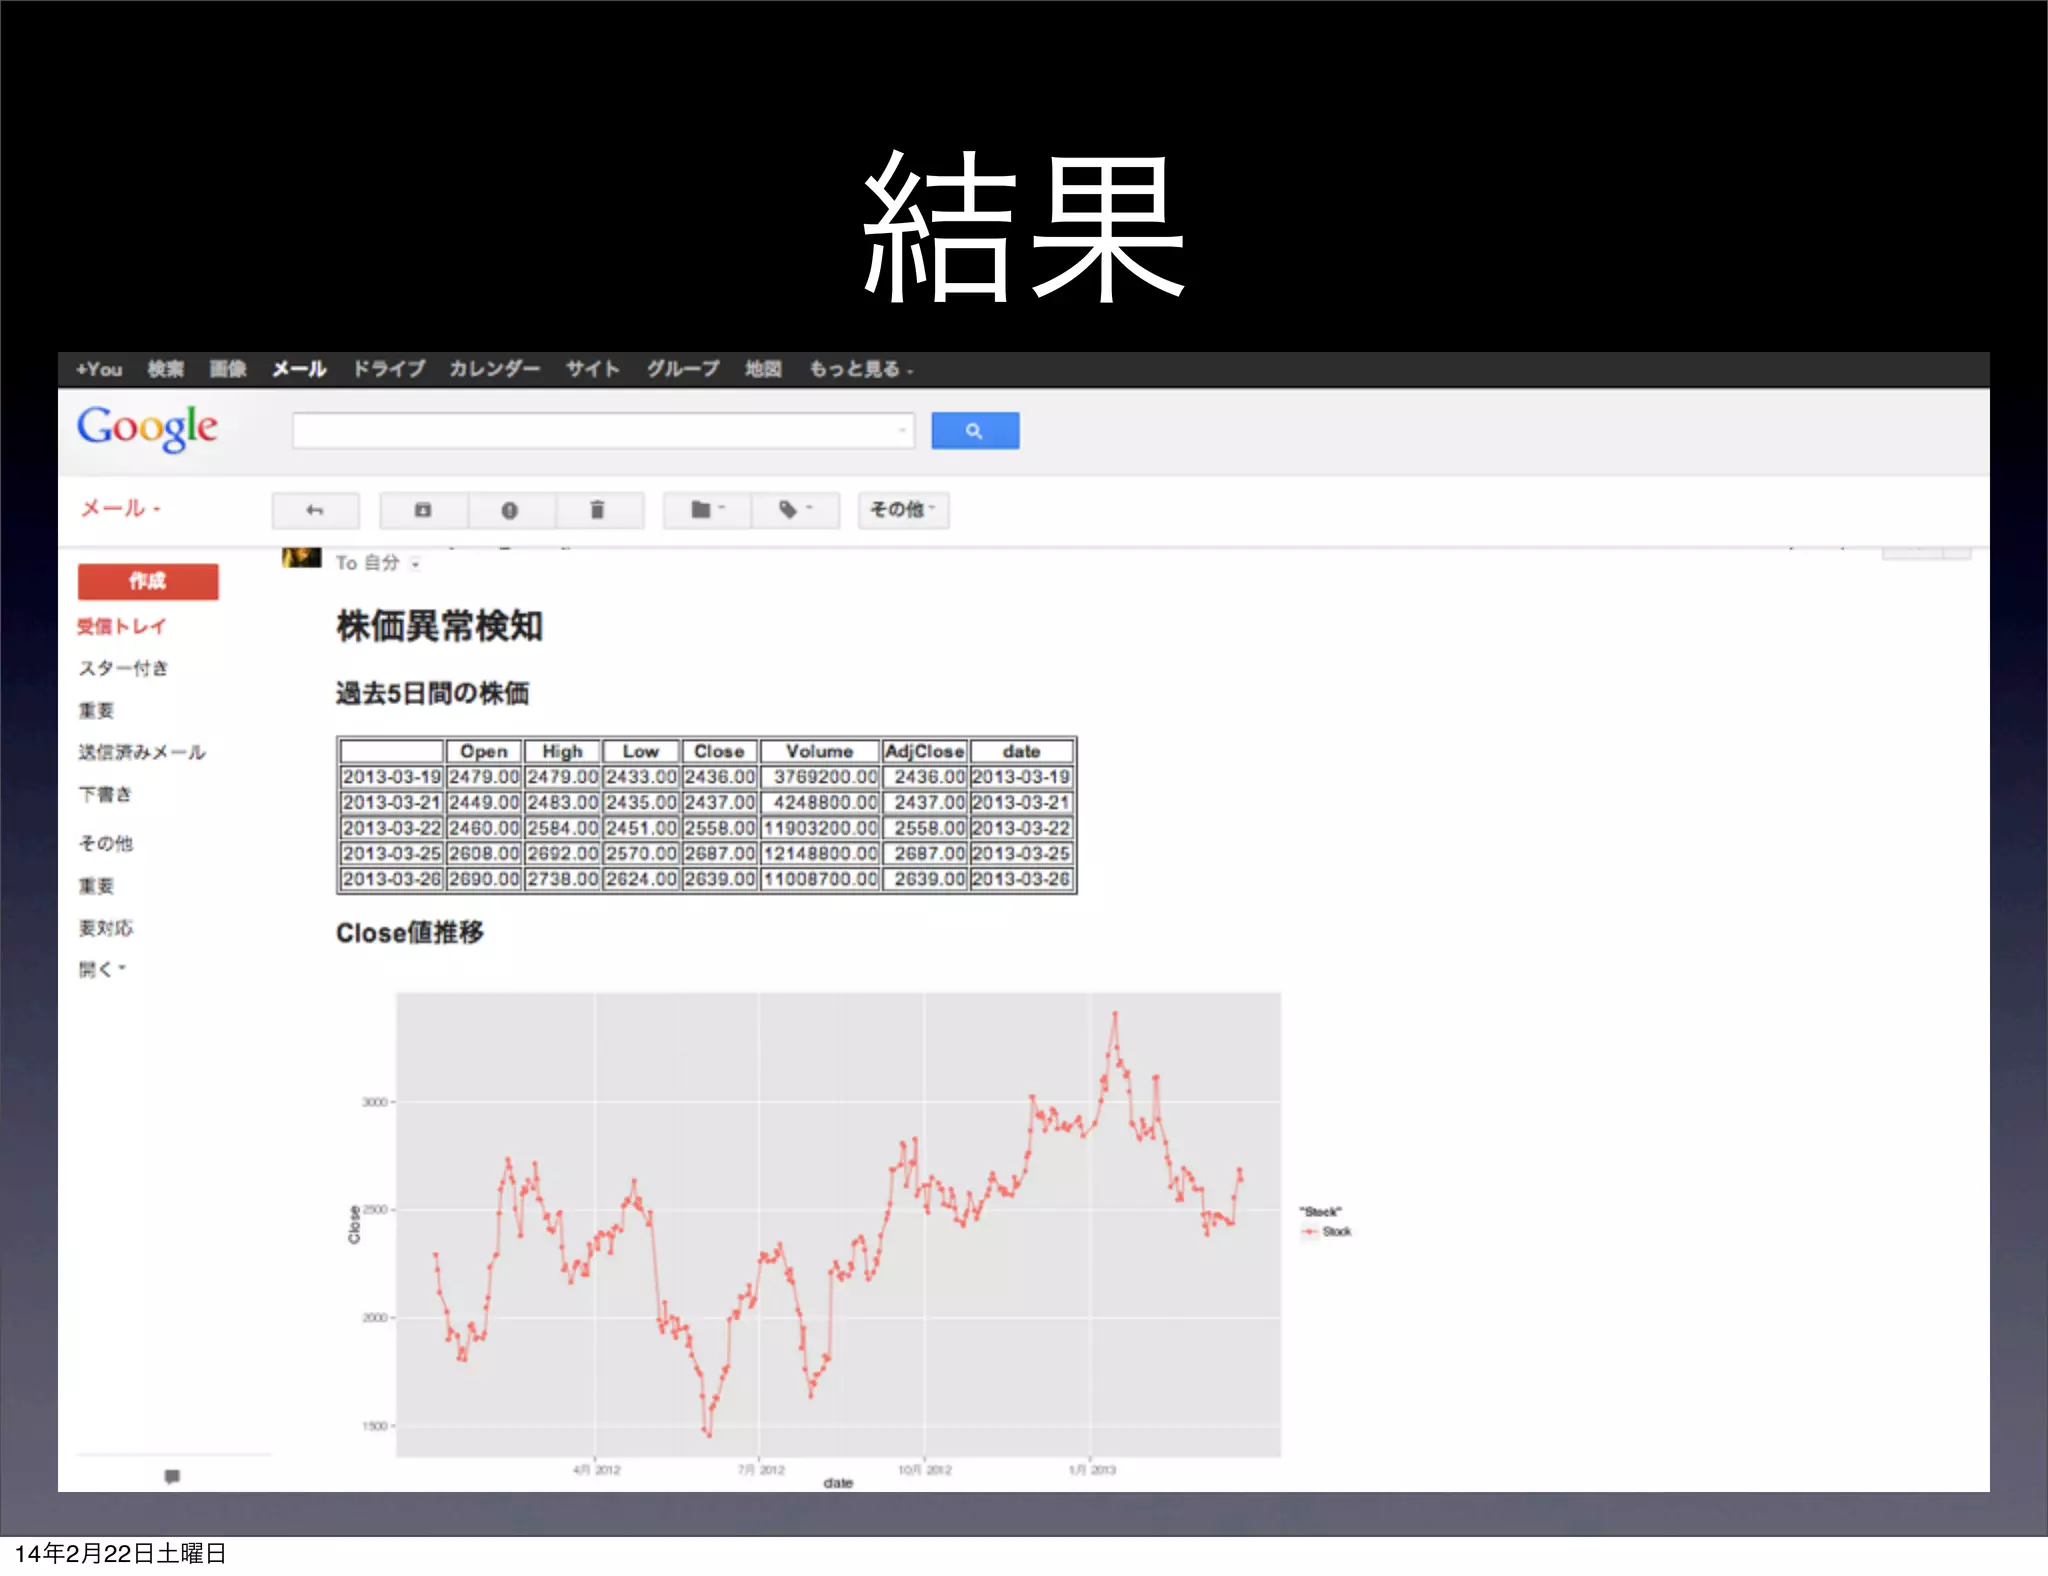This screenshot has height=1576, width=2048.
Task: Open サイト in the top bar
Action: (593, 369)
